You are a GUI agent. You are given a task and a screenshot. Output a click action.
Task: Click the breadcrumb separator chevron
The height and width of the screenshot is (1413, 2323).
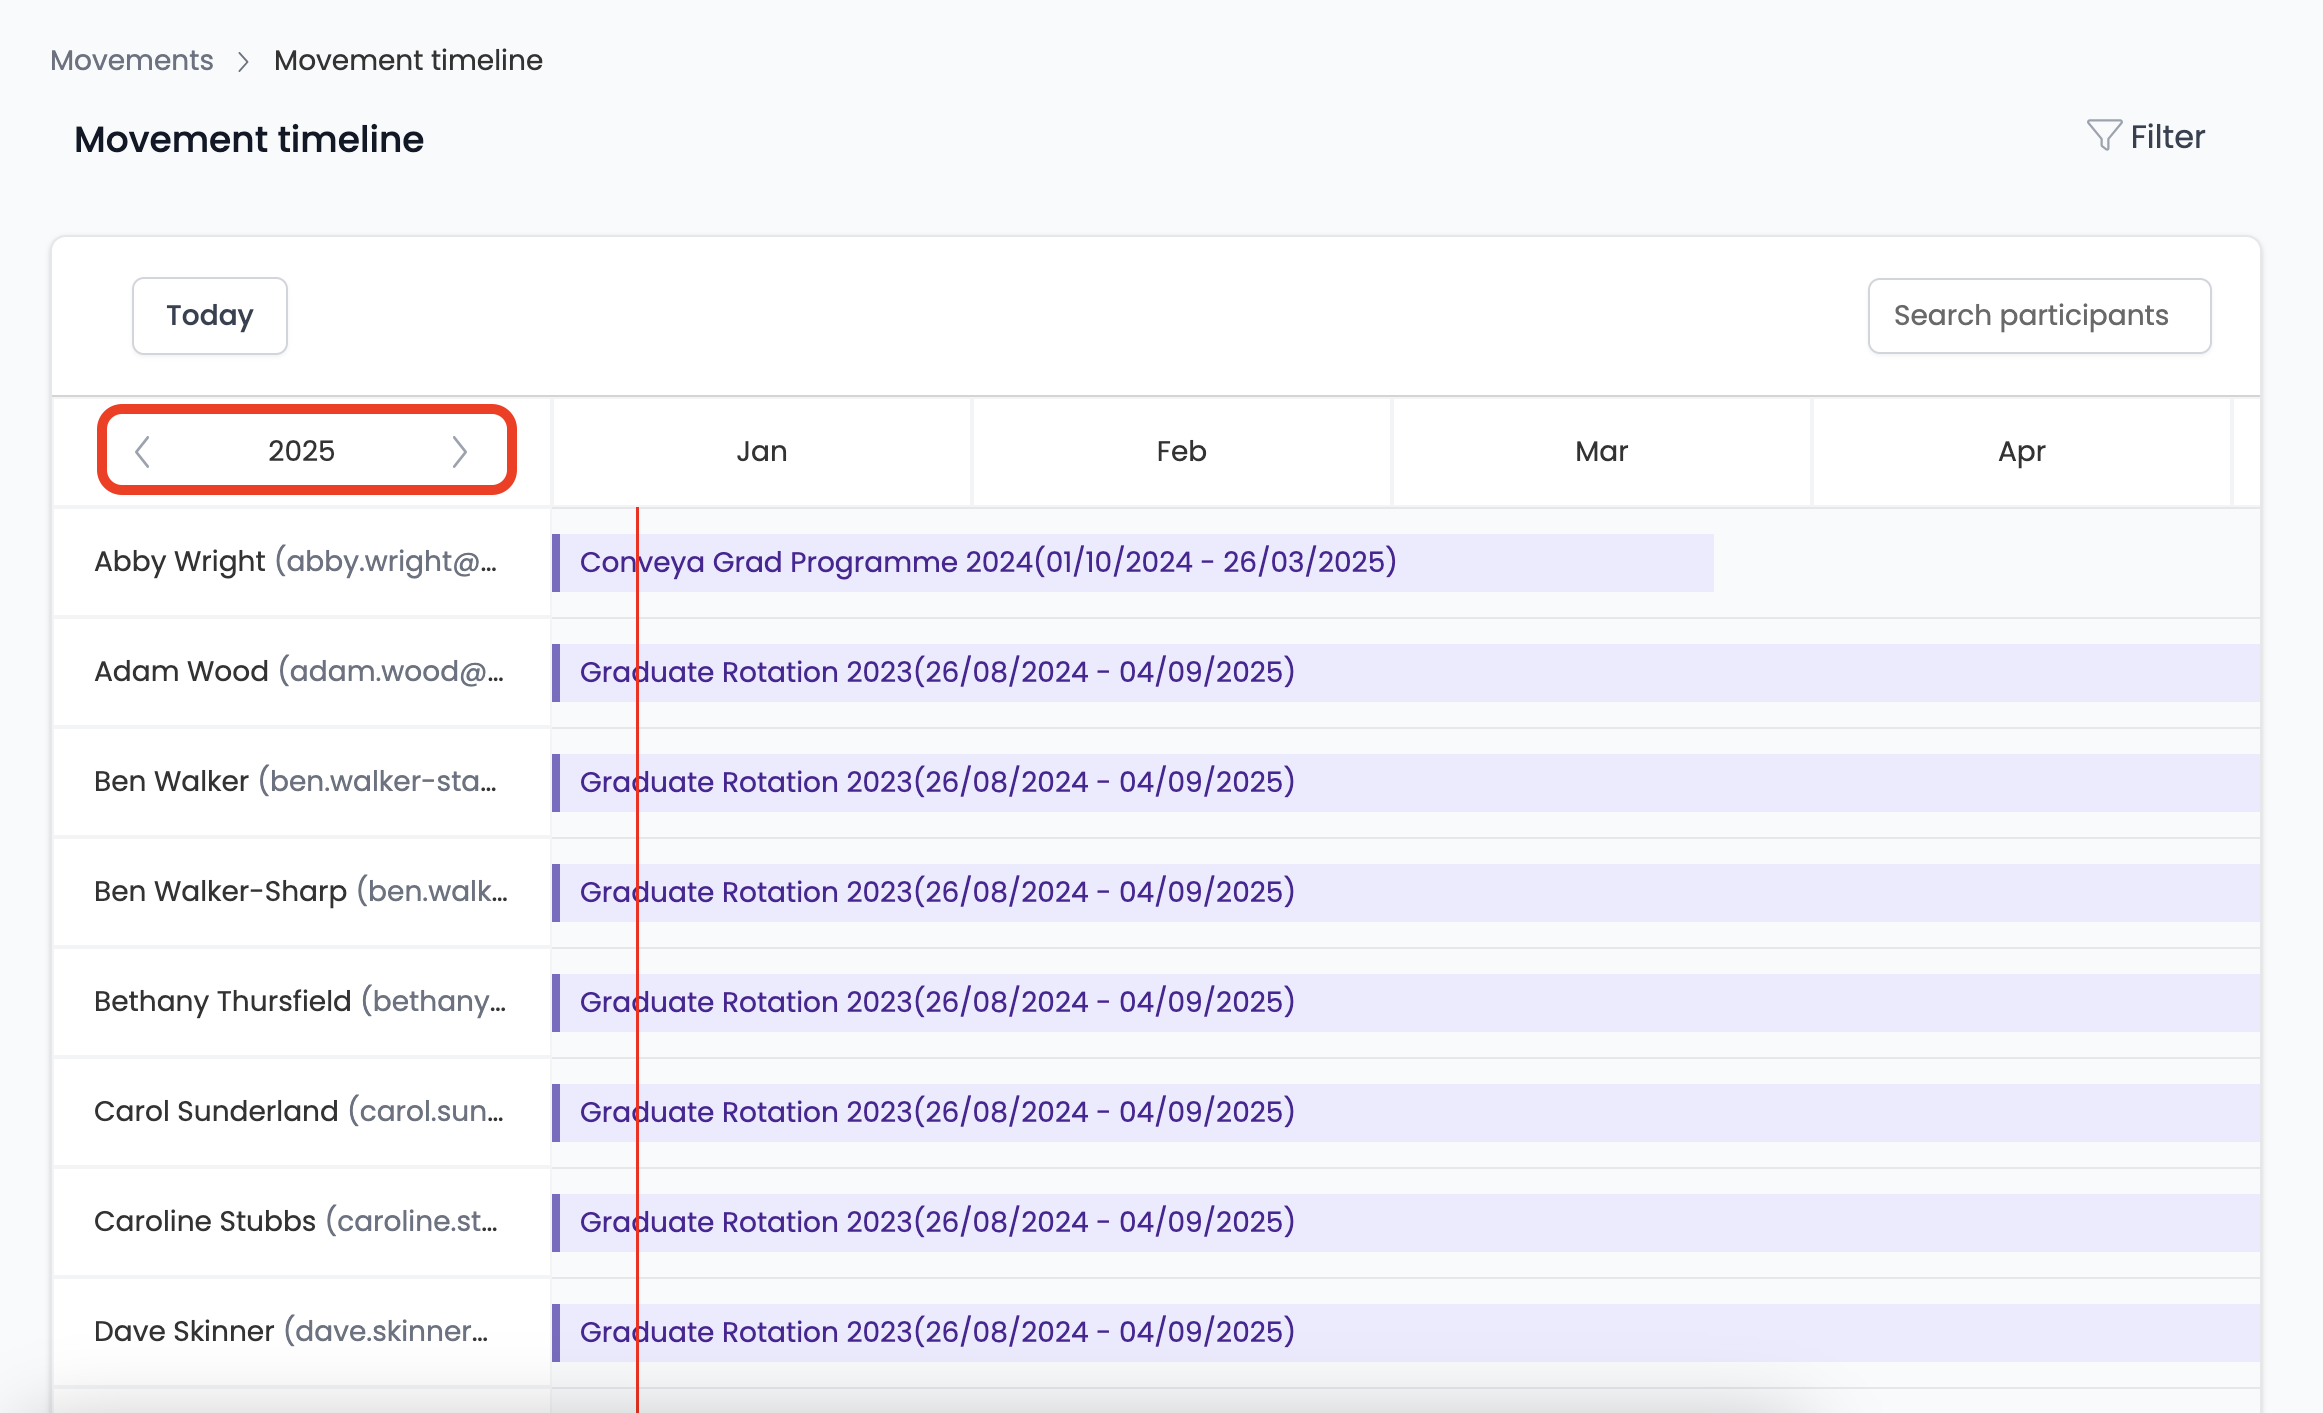(x=243, y=62)
